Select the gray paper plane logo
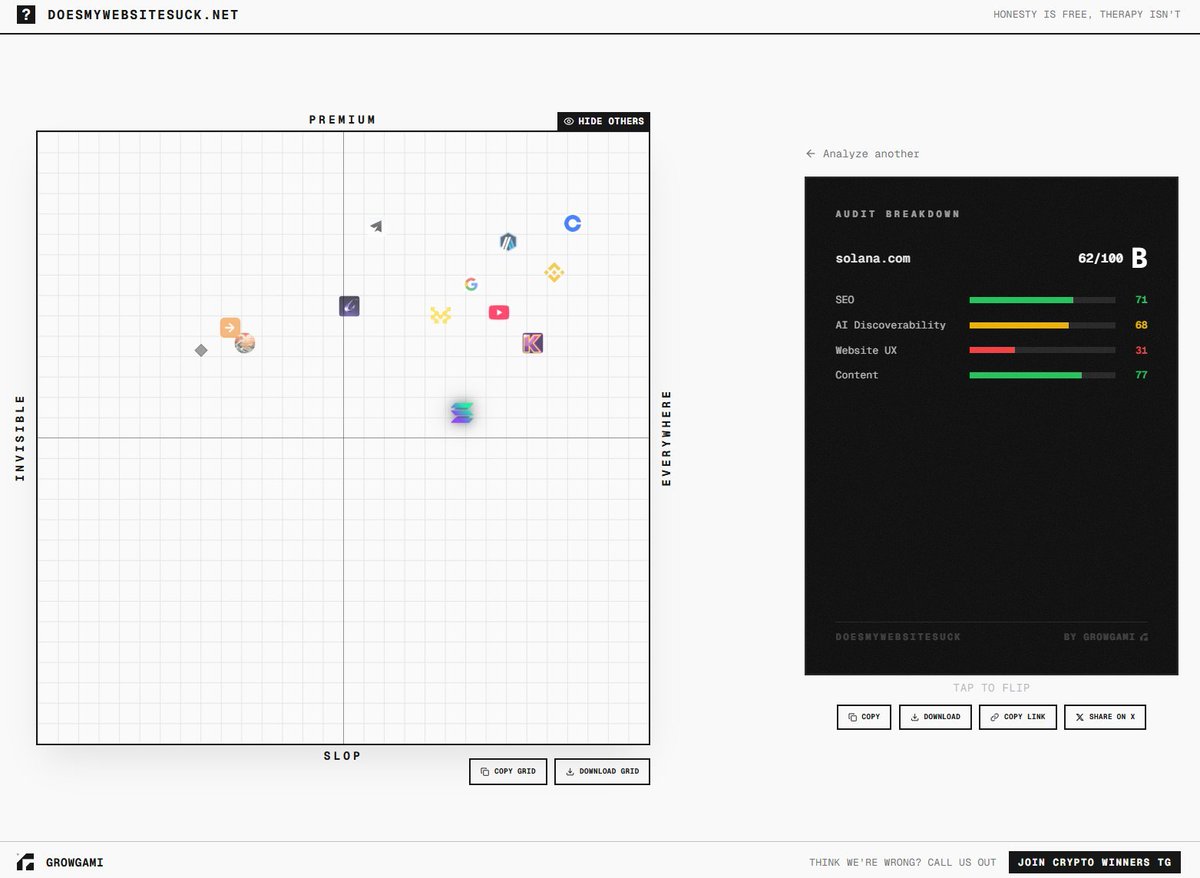Image resolution: width=1200 pixels, height=878 pixels. [376, 226]
